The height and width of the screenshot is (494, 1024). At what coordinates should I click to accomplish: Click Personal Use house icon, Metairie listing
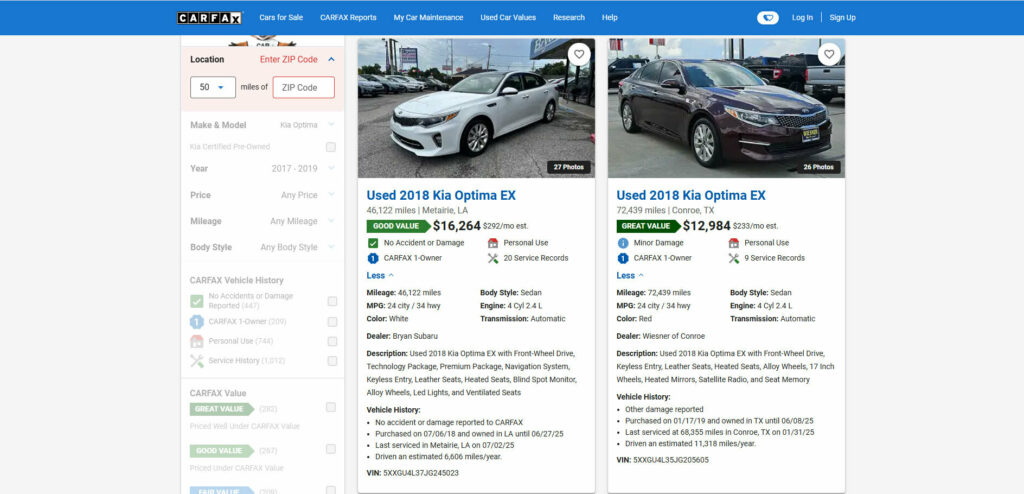[x=492, y=242]
